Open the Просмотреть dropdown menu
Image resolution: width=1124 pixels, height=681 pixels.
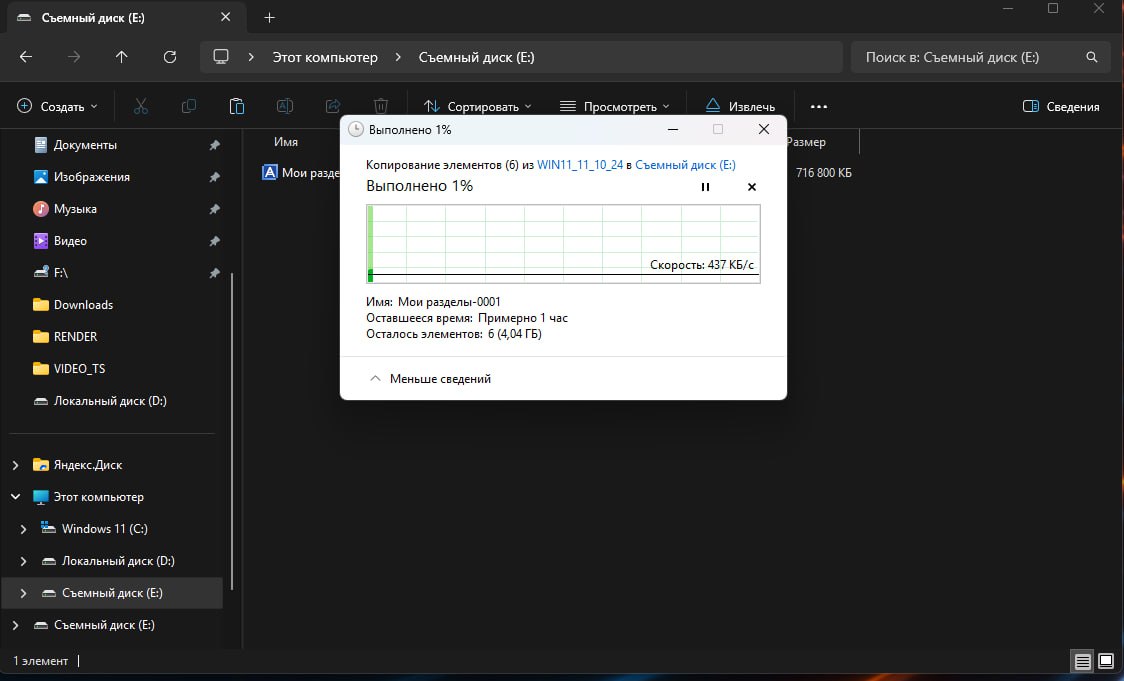[614, 106]
